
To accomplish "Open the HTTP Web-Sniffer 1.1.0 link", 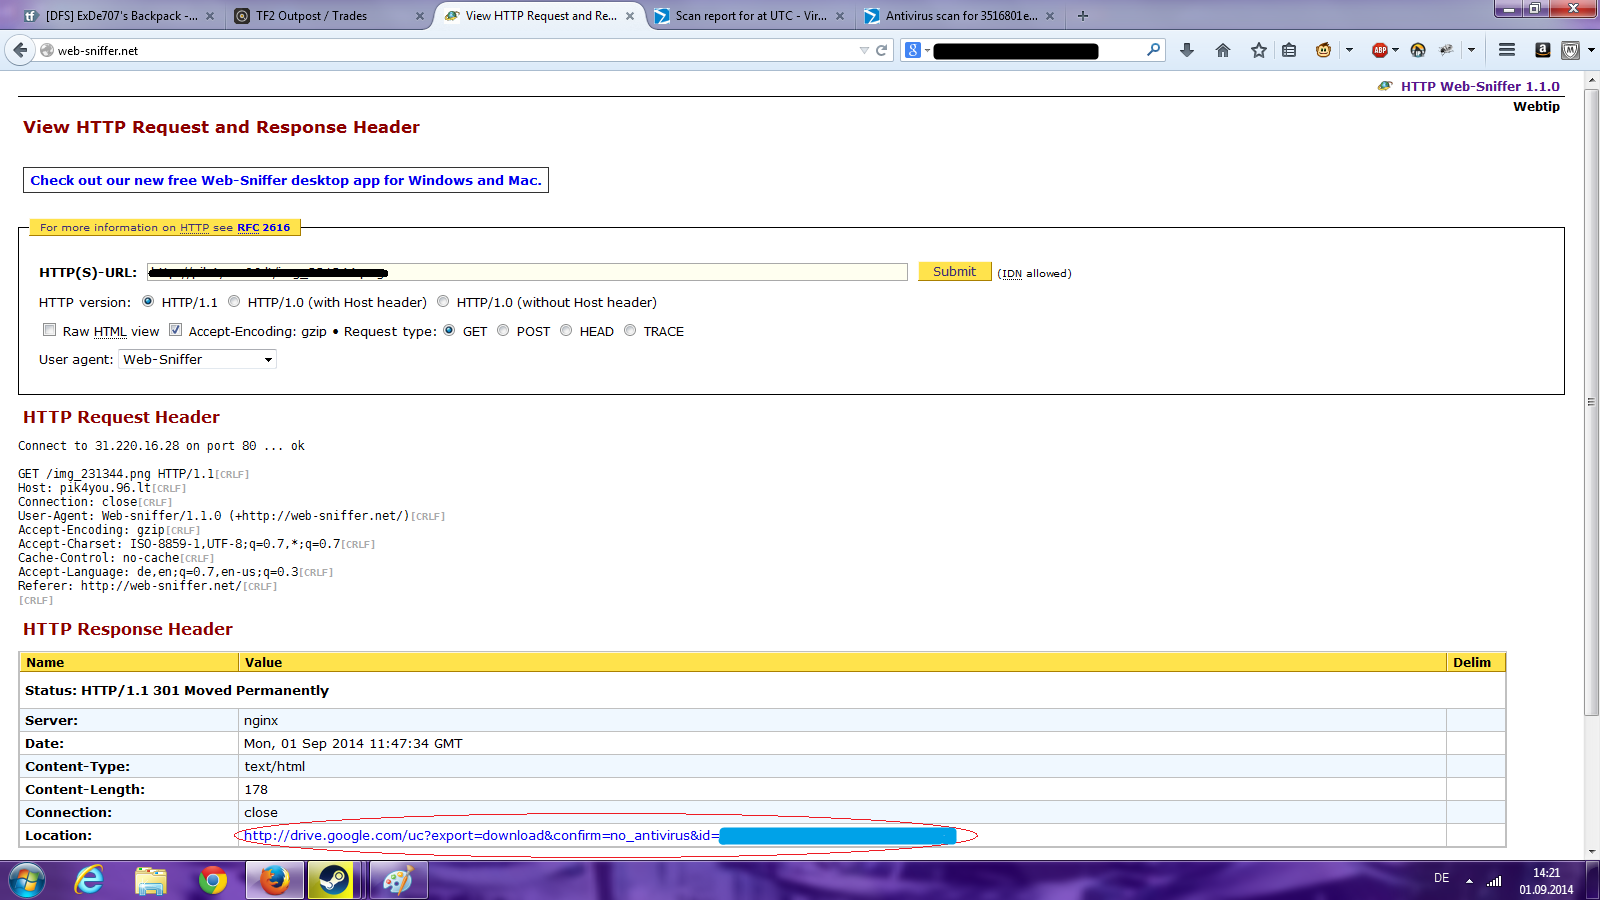I will click(x=1480, y=87).
